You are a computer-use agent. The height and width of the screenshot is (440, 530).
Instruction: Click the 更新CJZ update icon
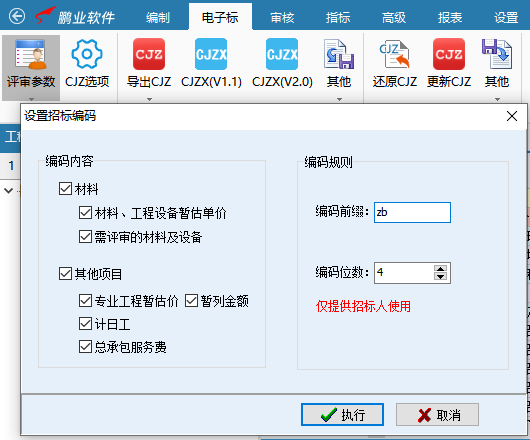(x=449, y=54)
